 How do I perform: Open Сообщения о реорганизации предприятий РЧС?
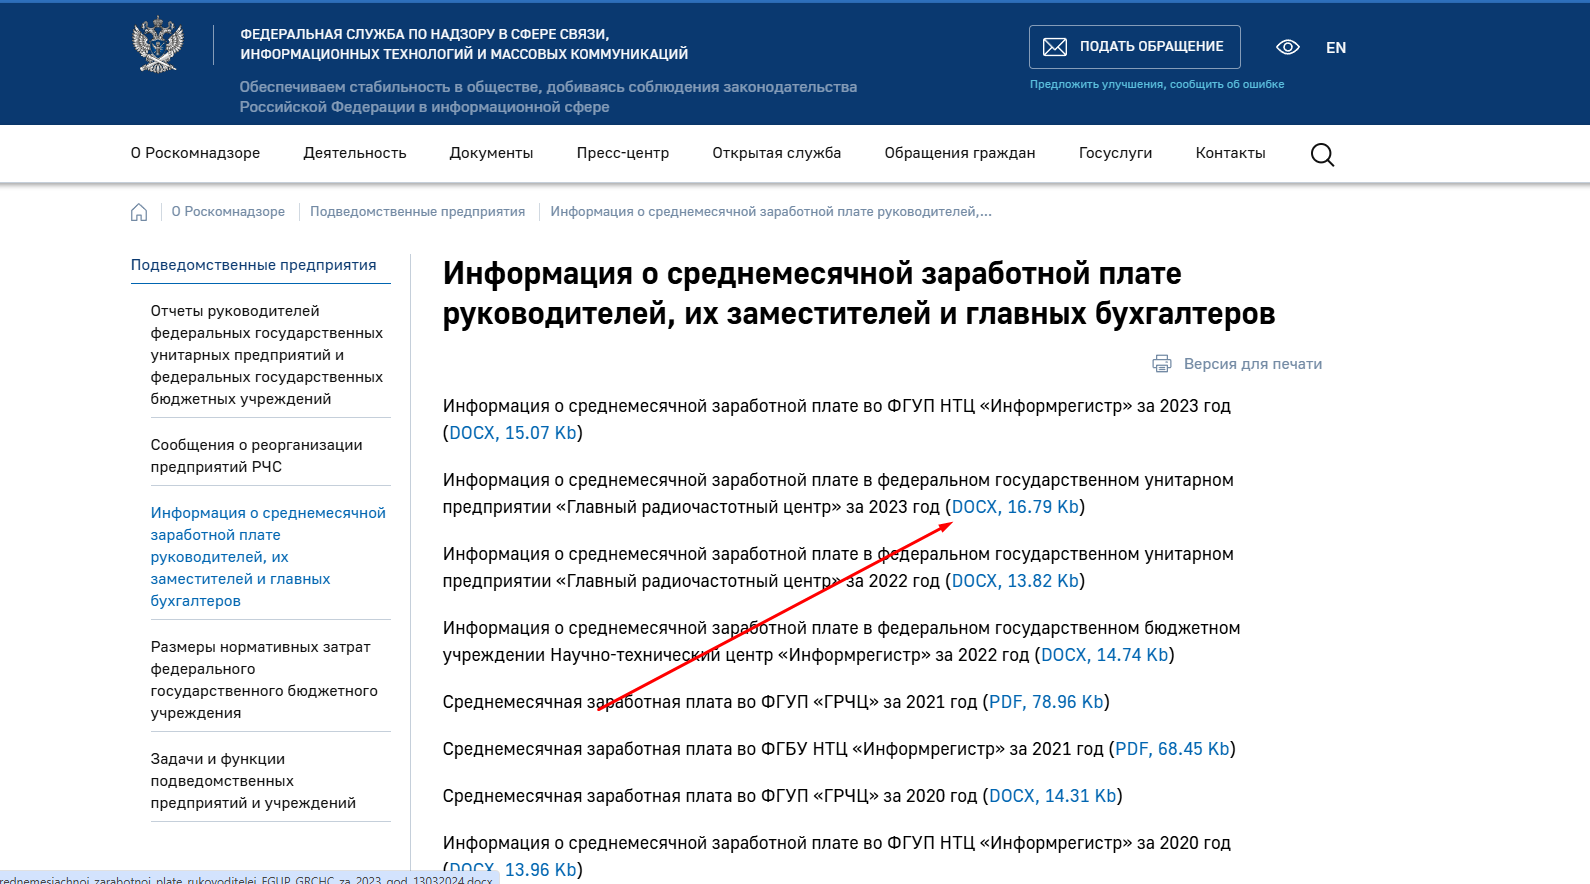(257, 456)
